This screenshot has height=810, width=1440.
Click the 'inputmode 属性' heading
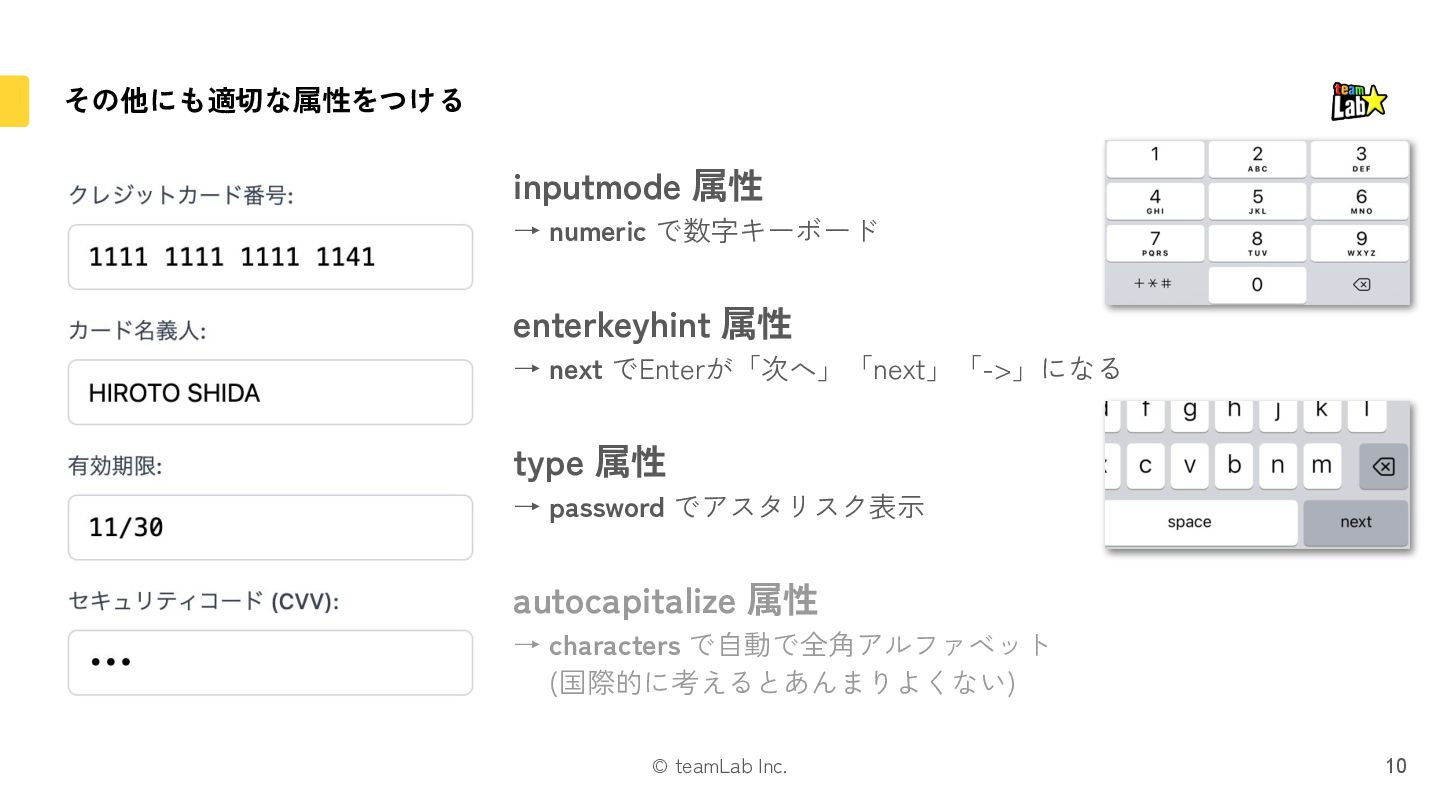pyautogui.click(x=637, y=187)
